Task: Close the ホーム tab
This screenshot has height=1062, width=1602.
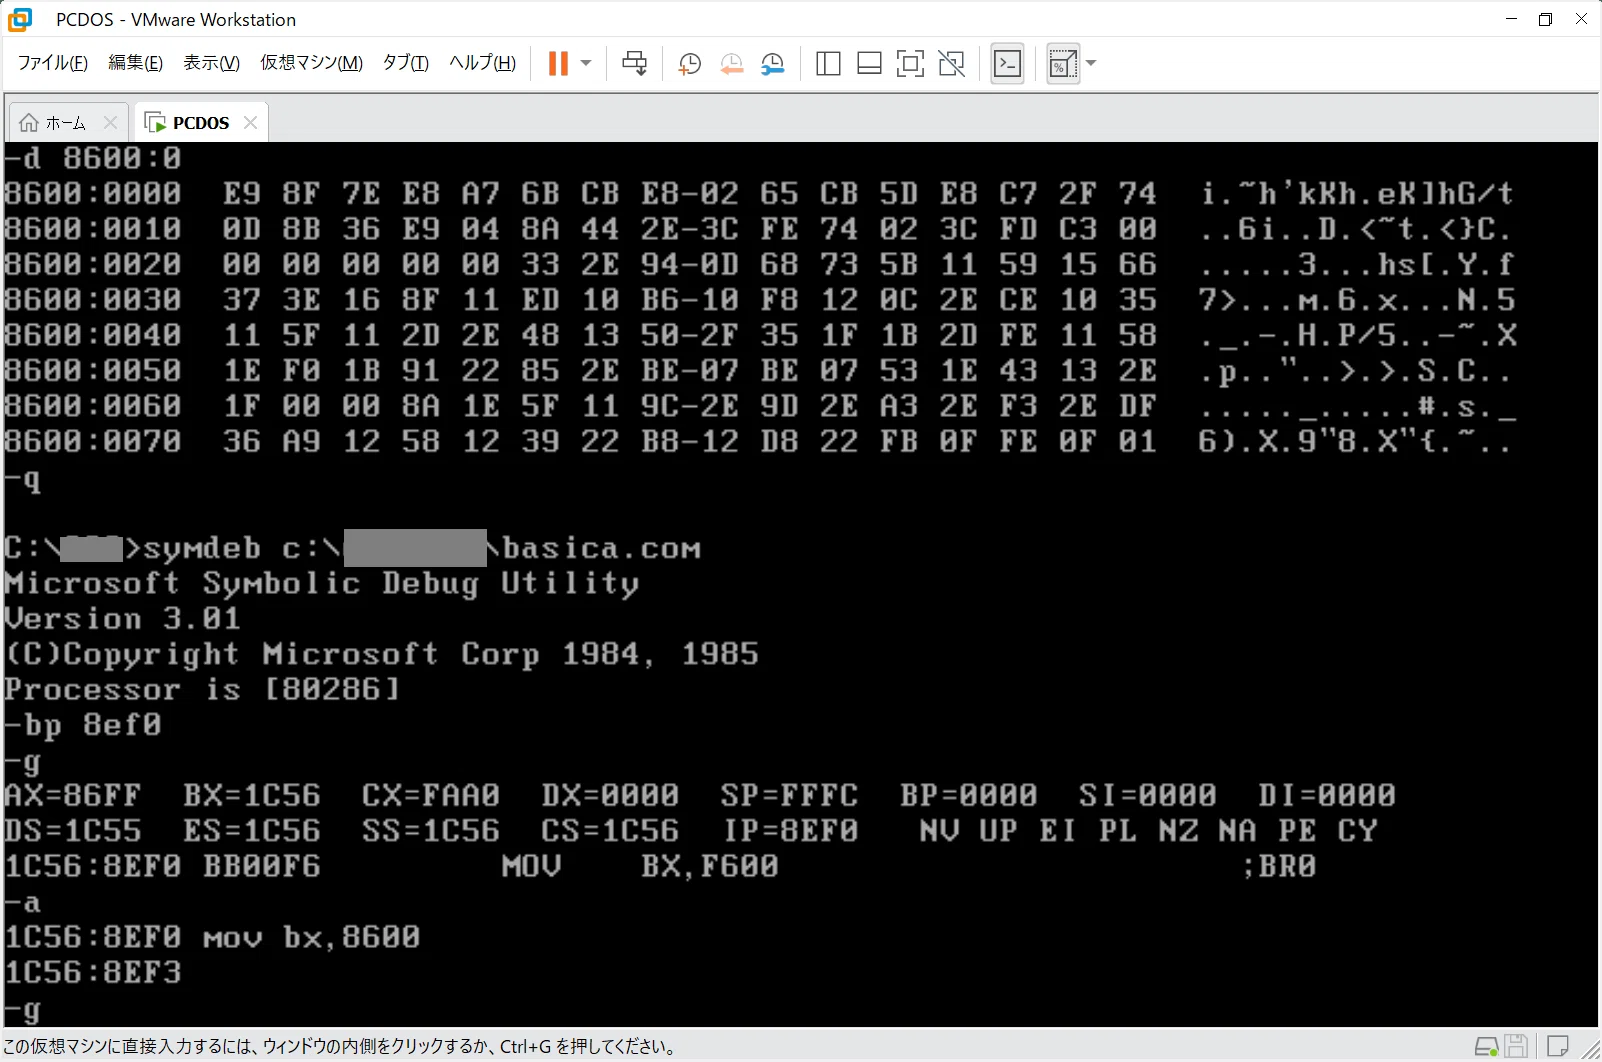Action: [x=110, y=123]
